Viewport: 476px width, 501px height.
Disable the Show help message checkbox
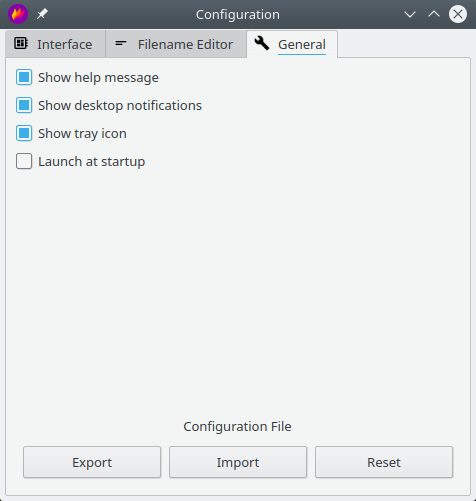24,77
